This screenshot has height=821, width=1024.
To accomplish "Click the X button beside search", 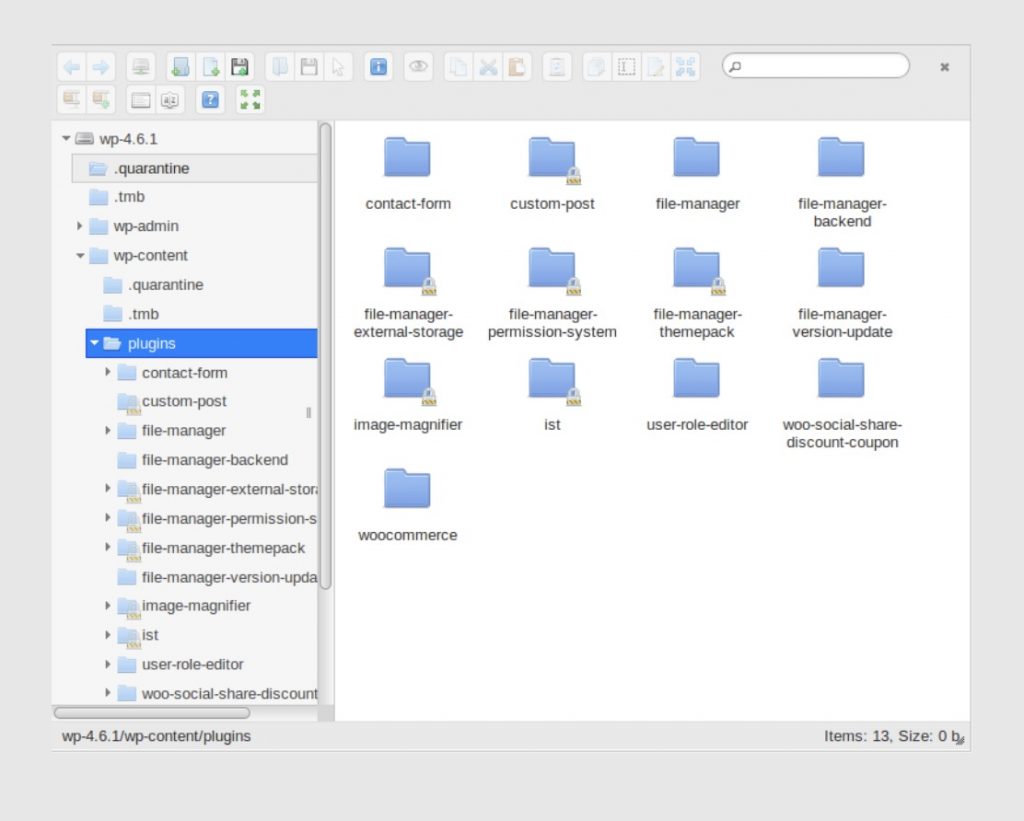I will tap(944, 67).
